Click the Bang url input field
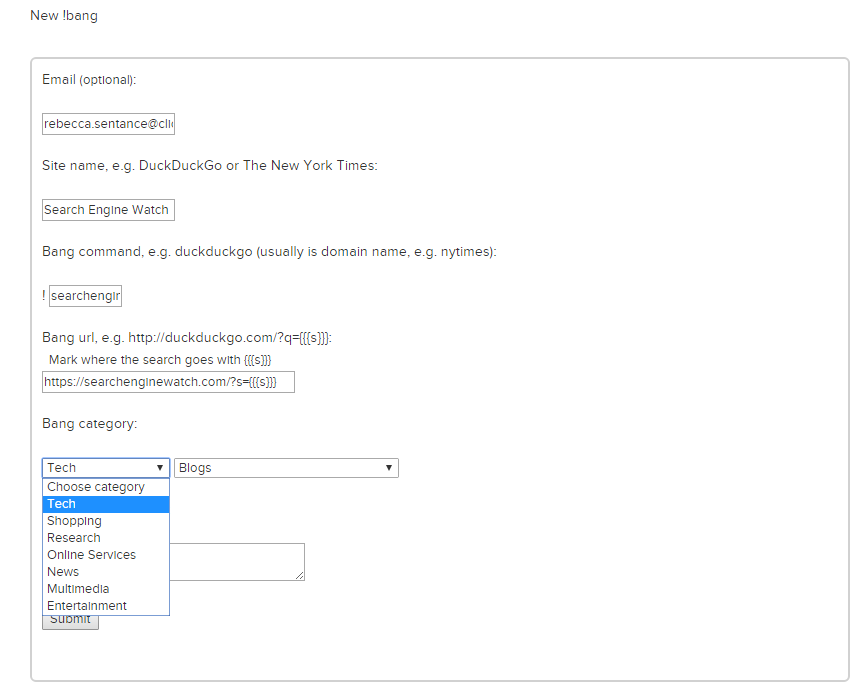Image resolution: width=865 pixels, height=693 pixels. 168,383
